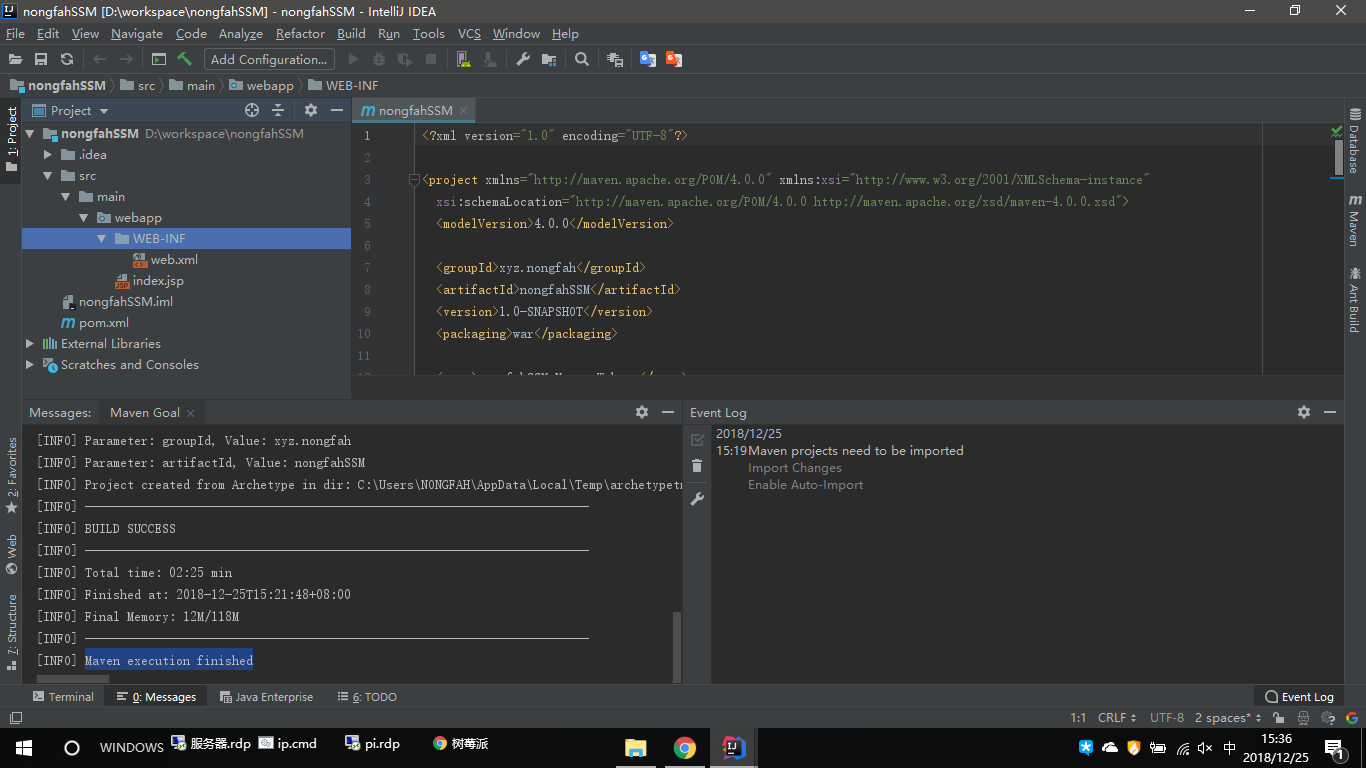Toggle tool window bars icon in status bar corner
1366x768 pixels.
pyautogui.click(x=15, y=718)
